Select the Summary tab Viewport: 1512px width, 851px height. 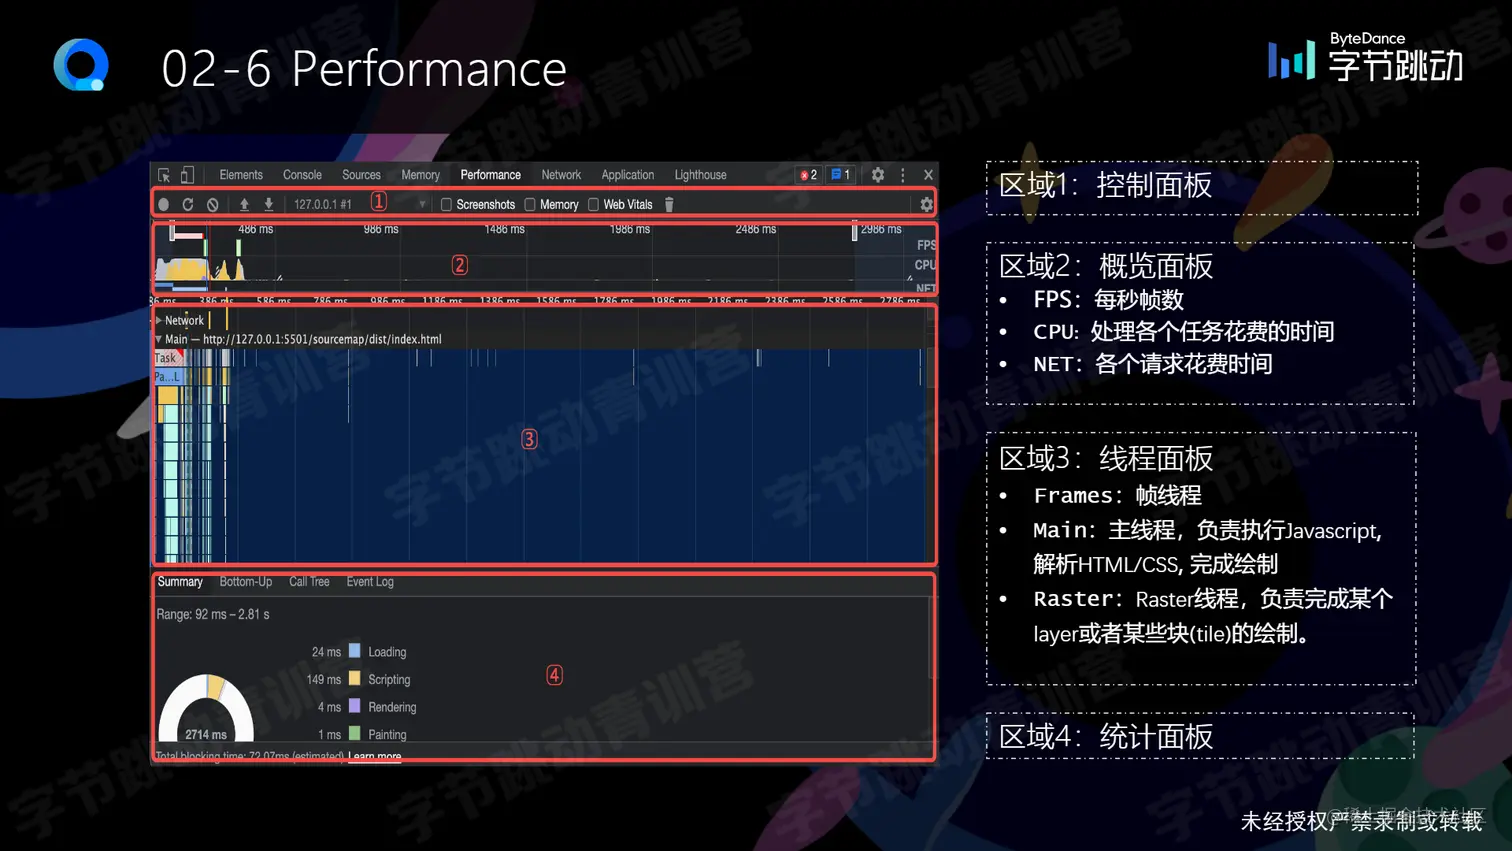click(180, 582)
